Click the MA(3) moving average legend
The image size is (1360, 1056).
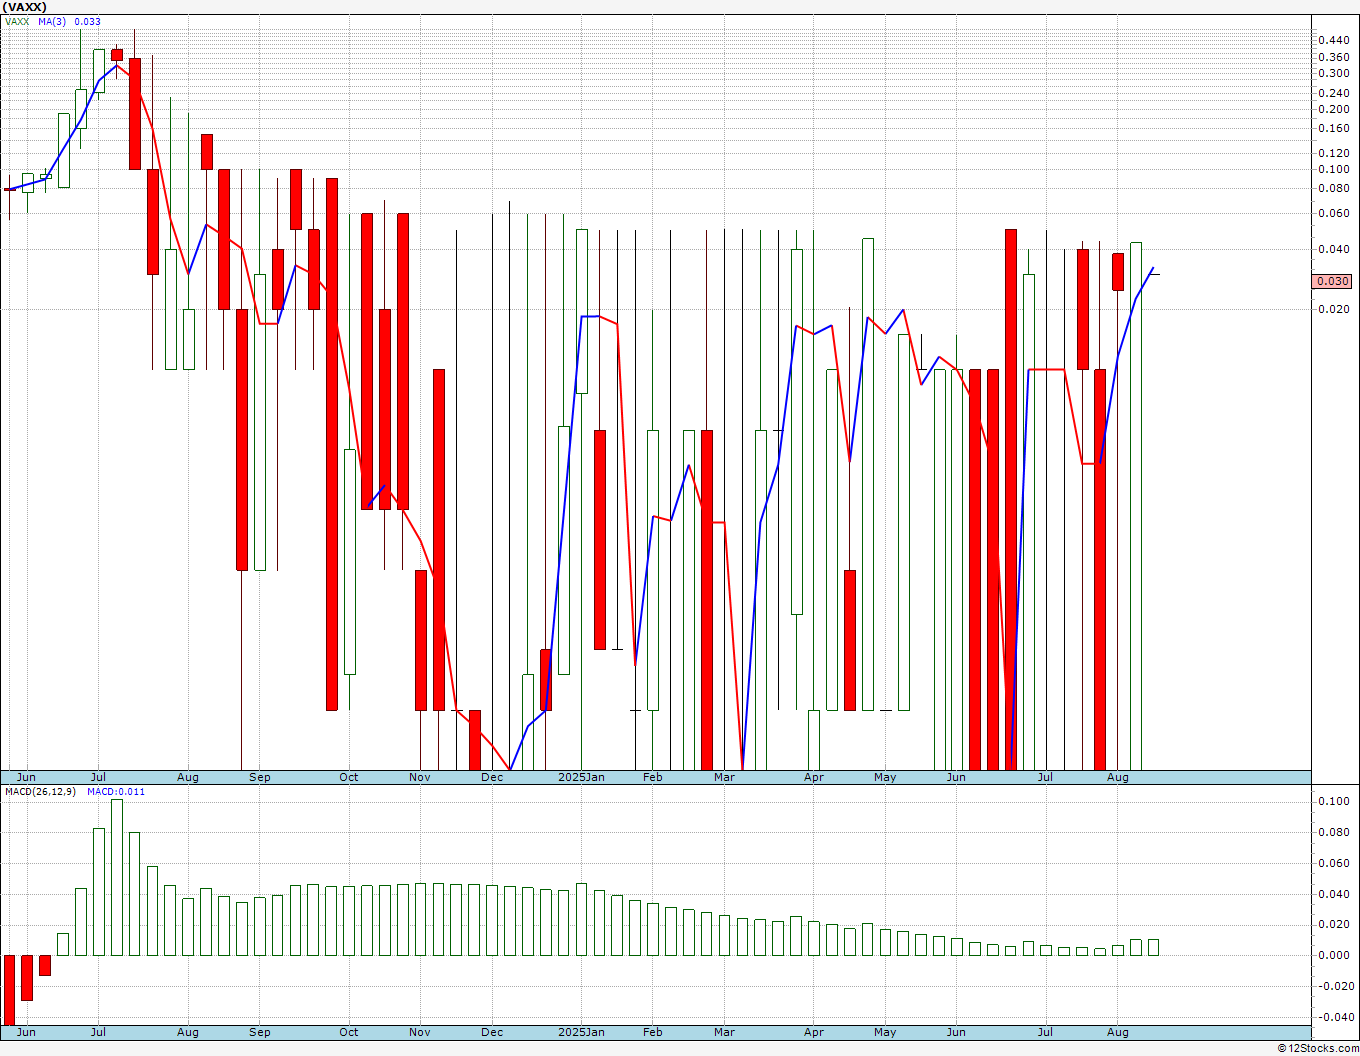(69, 21)
